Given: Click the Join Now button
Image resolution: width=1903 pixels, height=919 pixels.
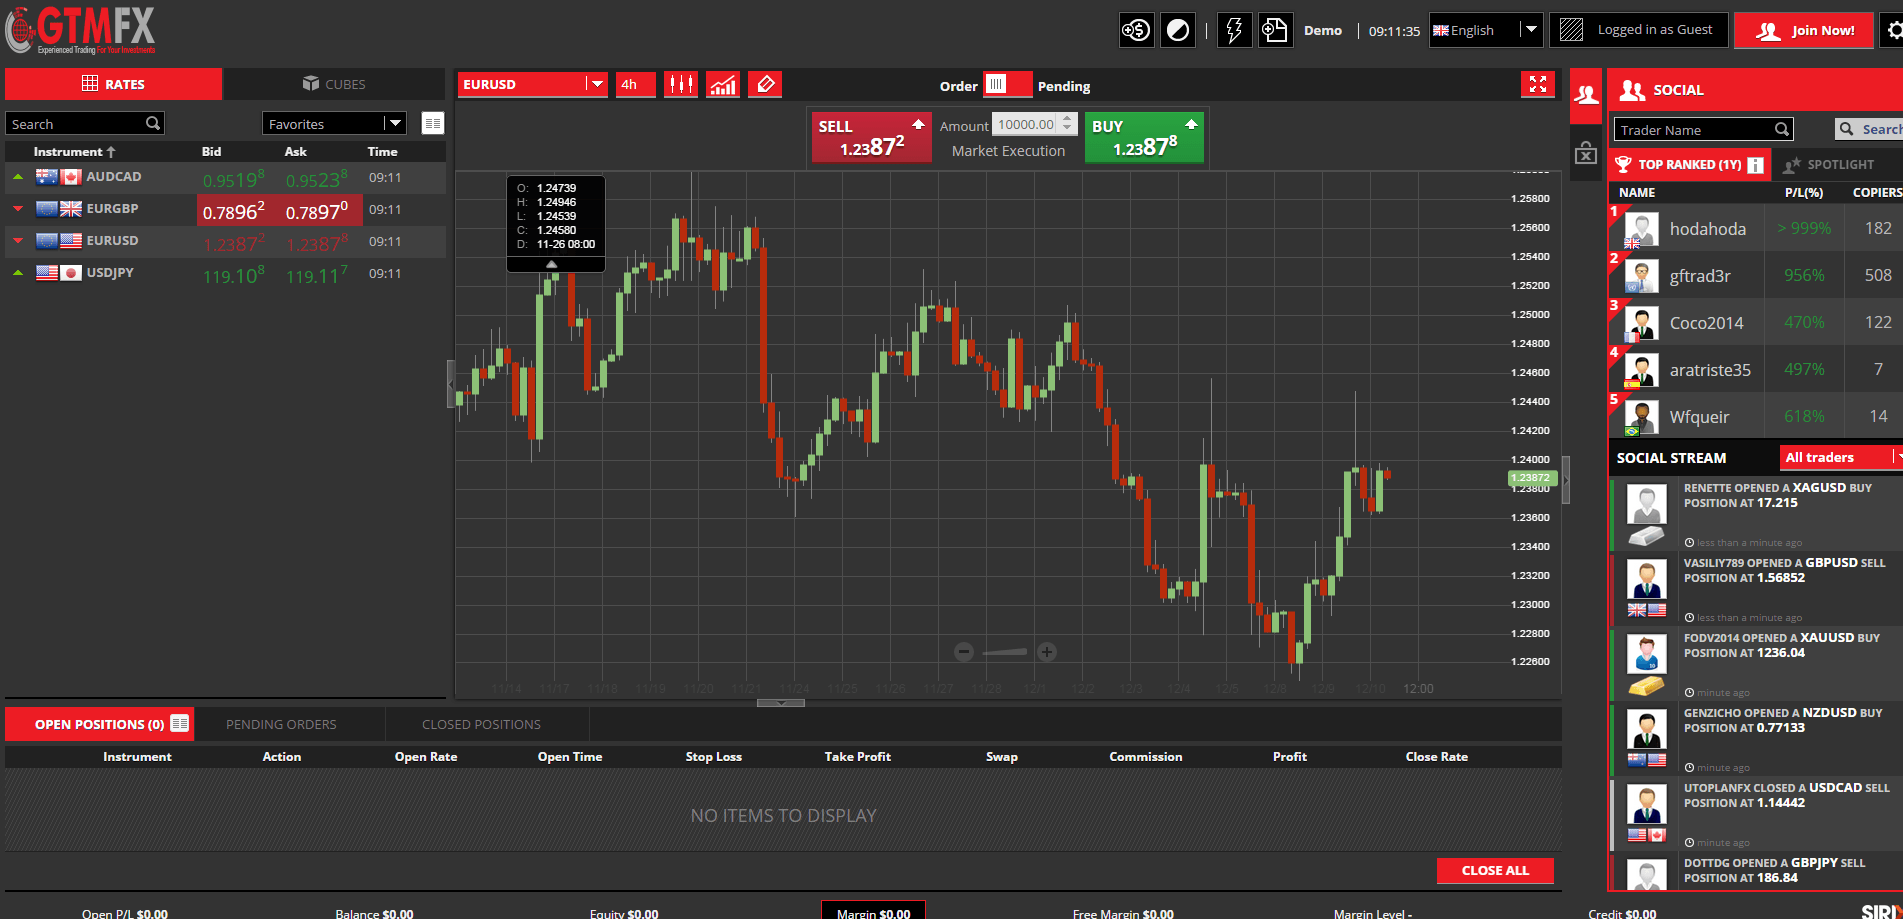Looking at the screenshot, I should [1804, 30].
